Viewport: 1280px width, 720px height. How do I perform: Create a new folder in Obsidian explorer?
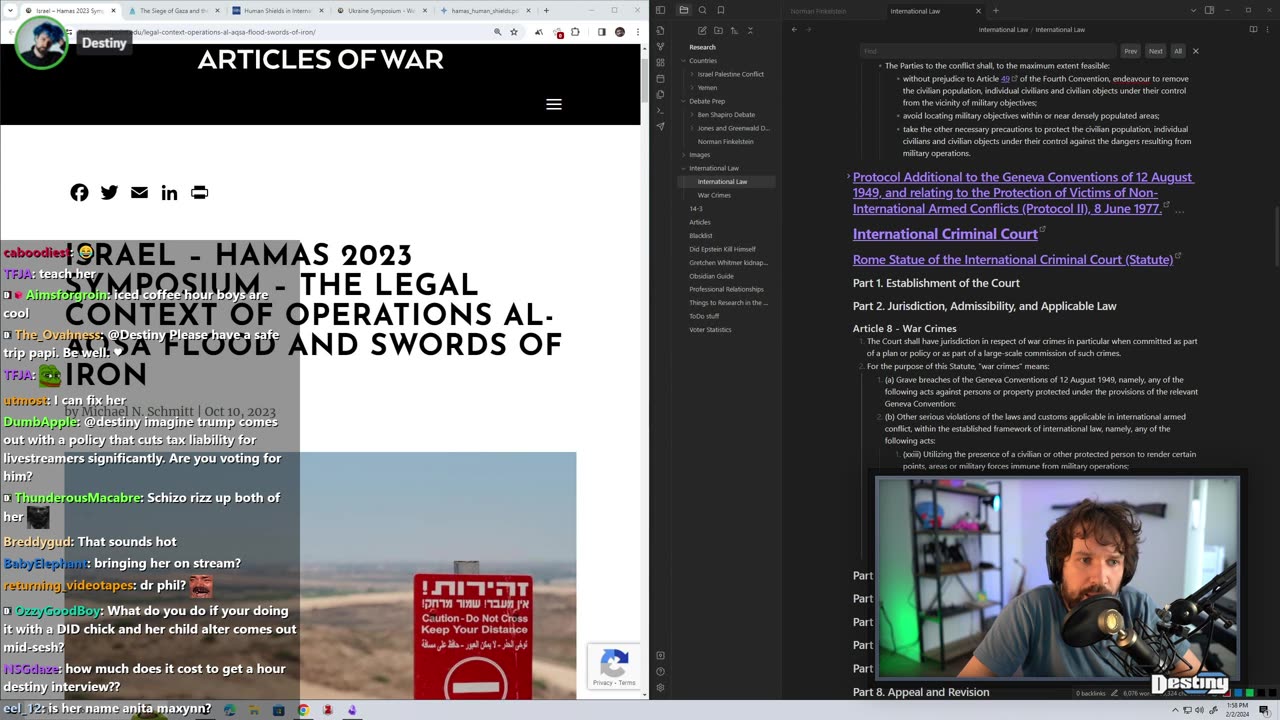click(718, 31)
